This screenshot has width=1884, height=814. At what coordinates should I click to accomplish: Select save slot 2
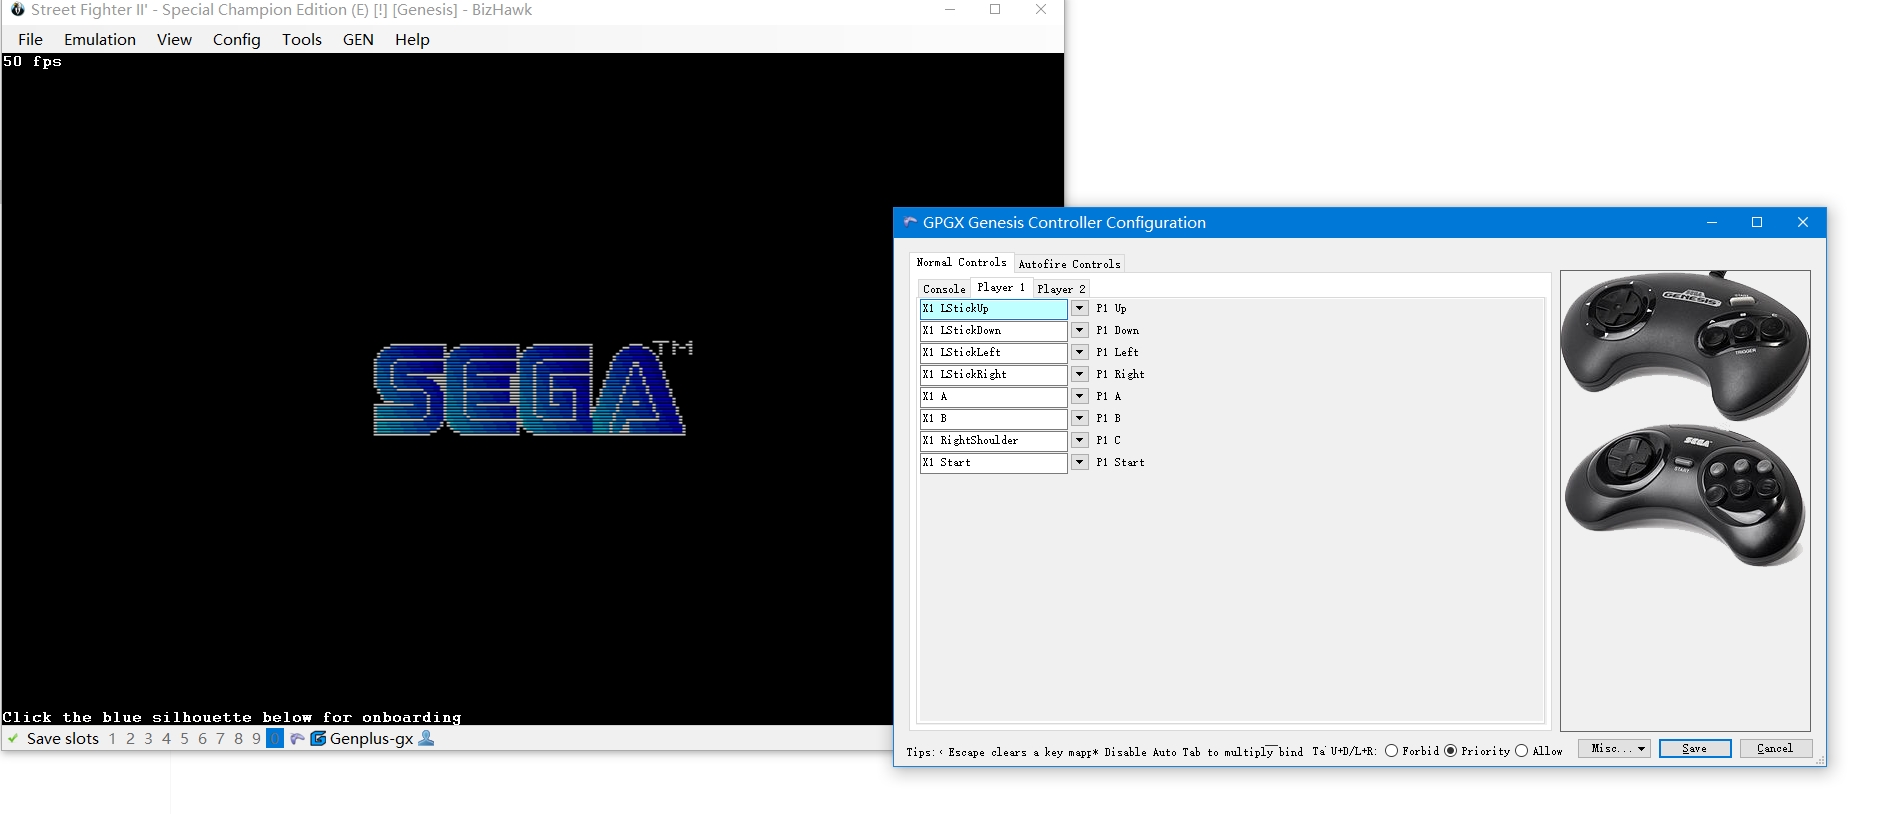click(130, 739)
